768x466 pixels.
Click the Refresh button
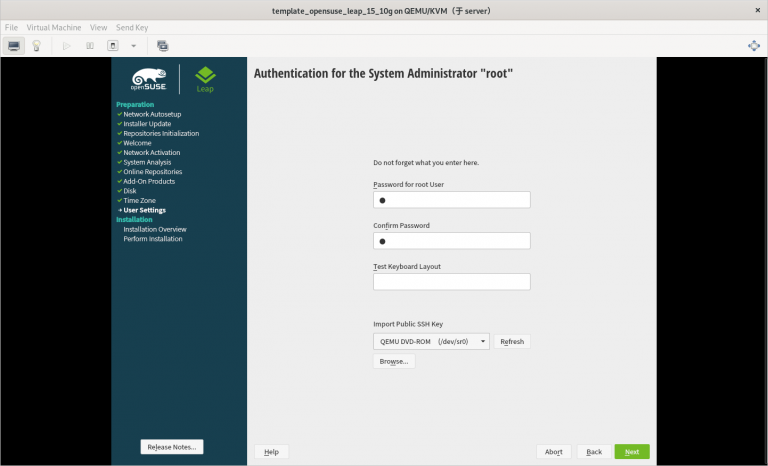pos(512,342)
